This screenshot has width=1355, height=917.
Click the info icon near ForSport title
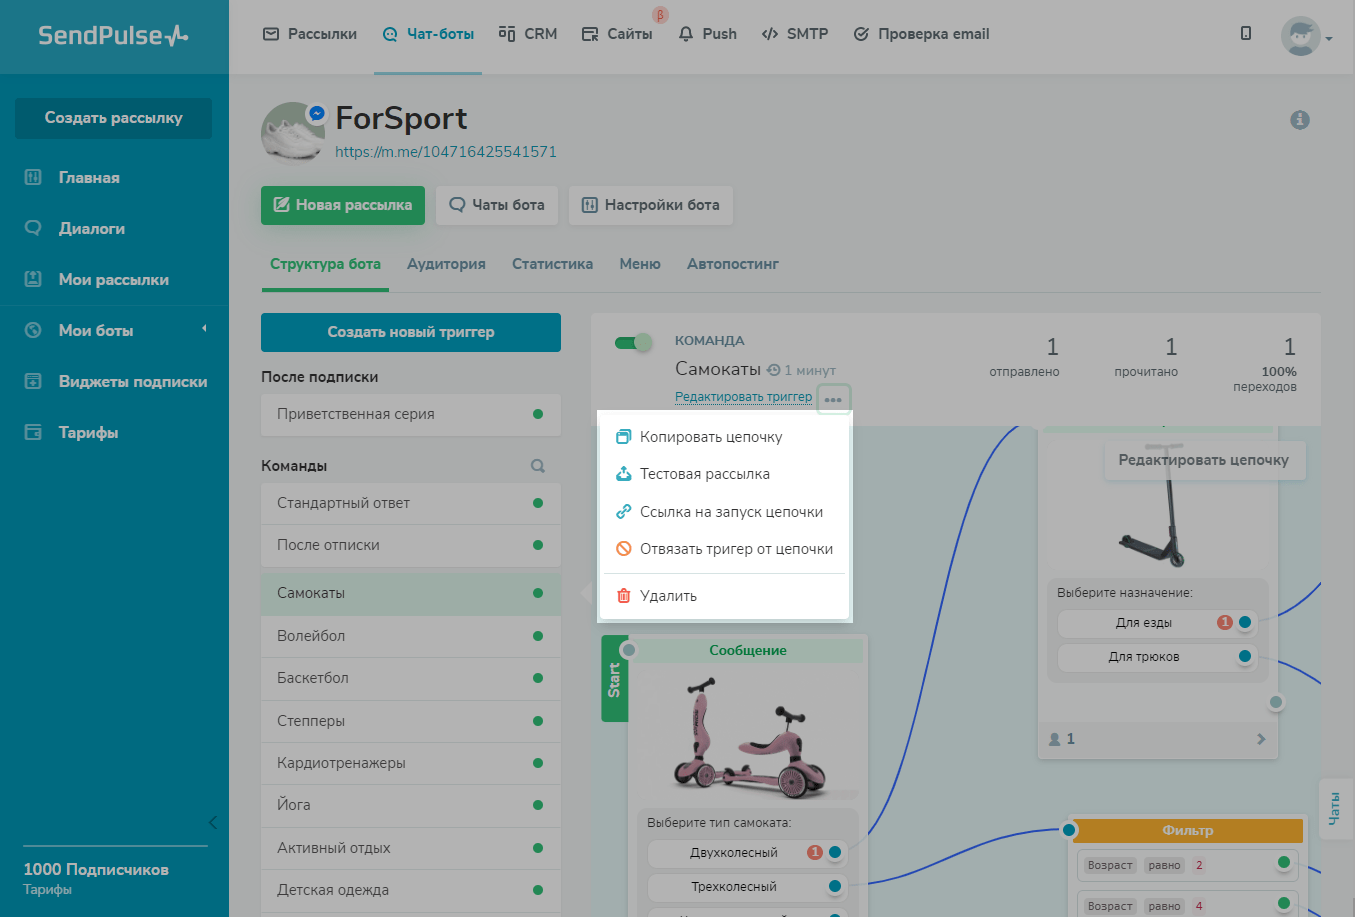(x=1300, y=120)
